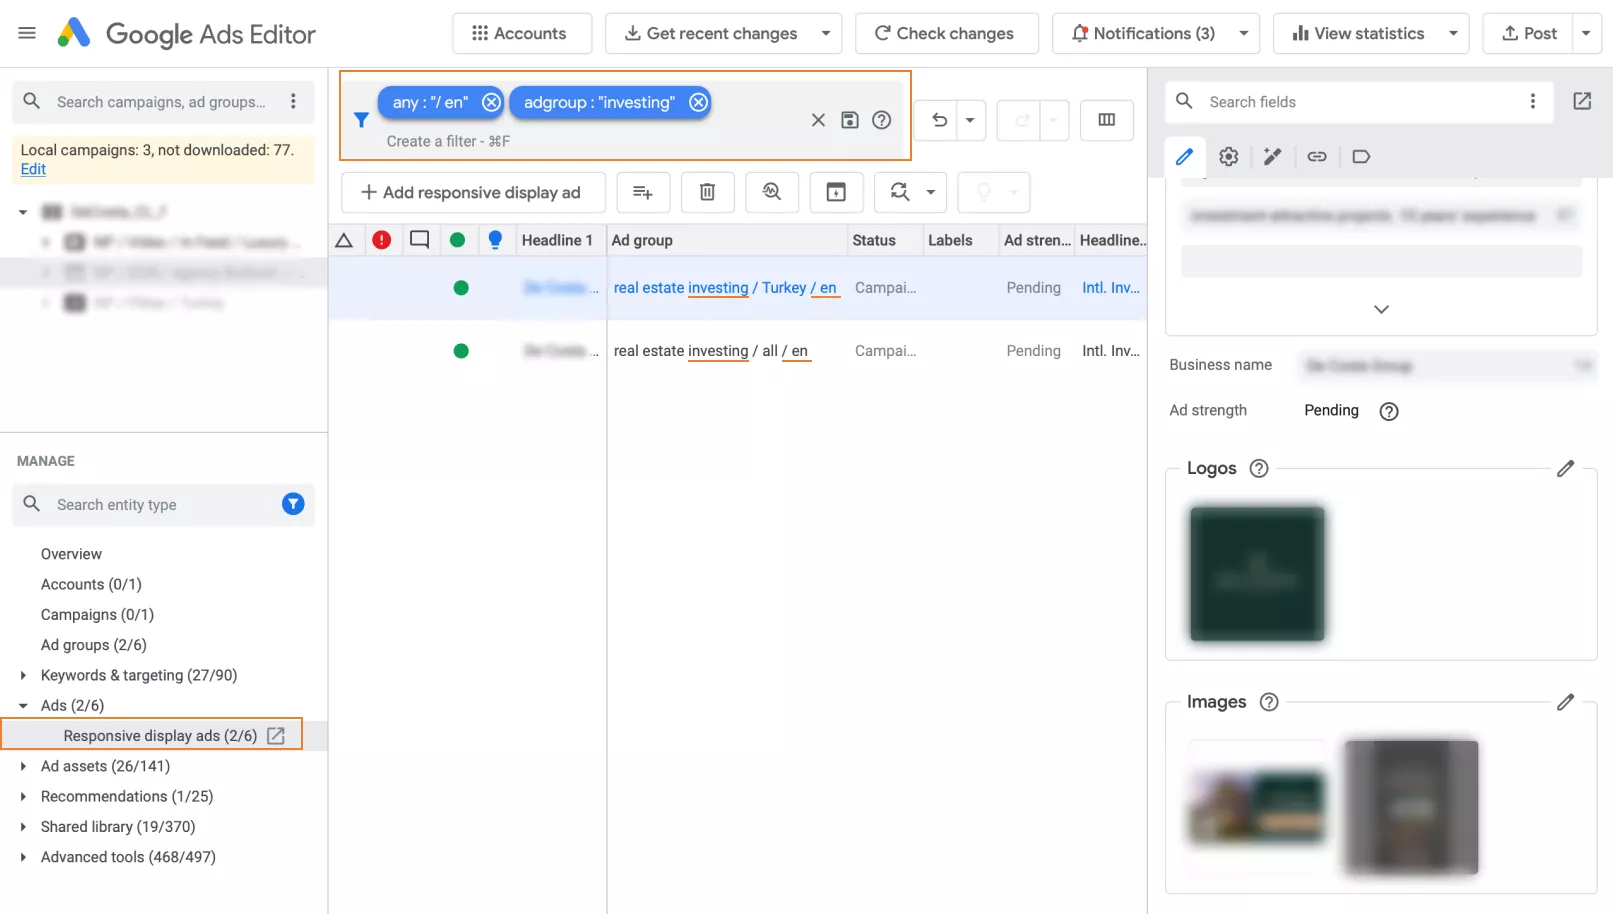Image resolution: width=1613 pixels, height=914 pixels.
Task: Open the advanced search tool icon
Action: point(772,192)
